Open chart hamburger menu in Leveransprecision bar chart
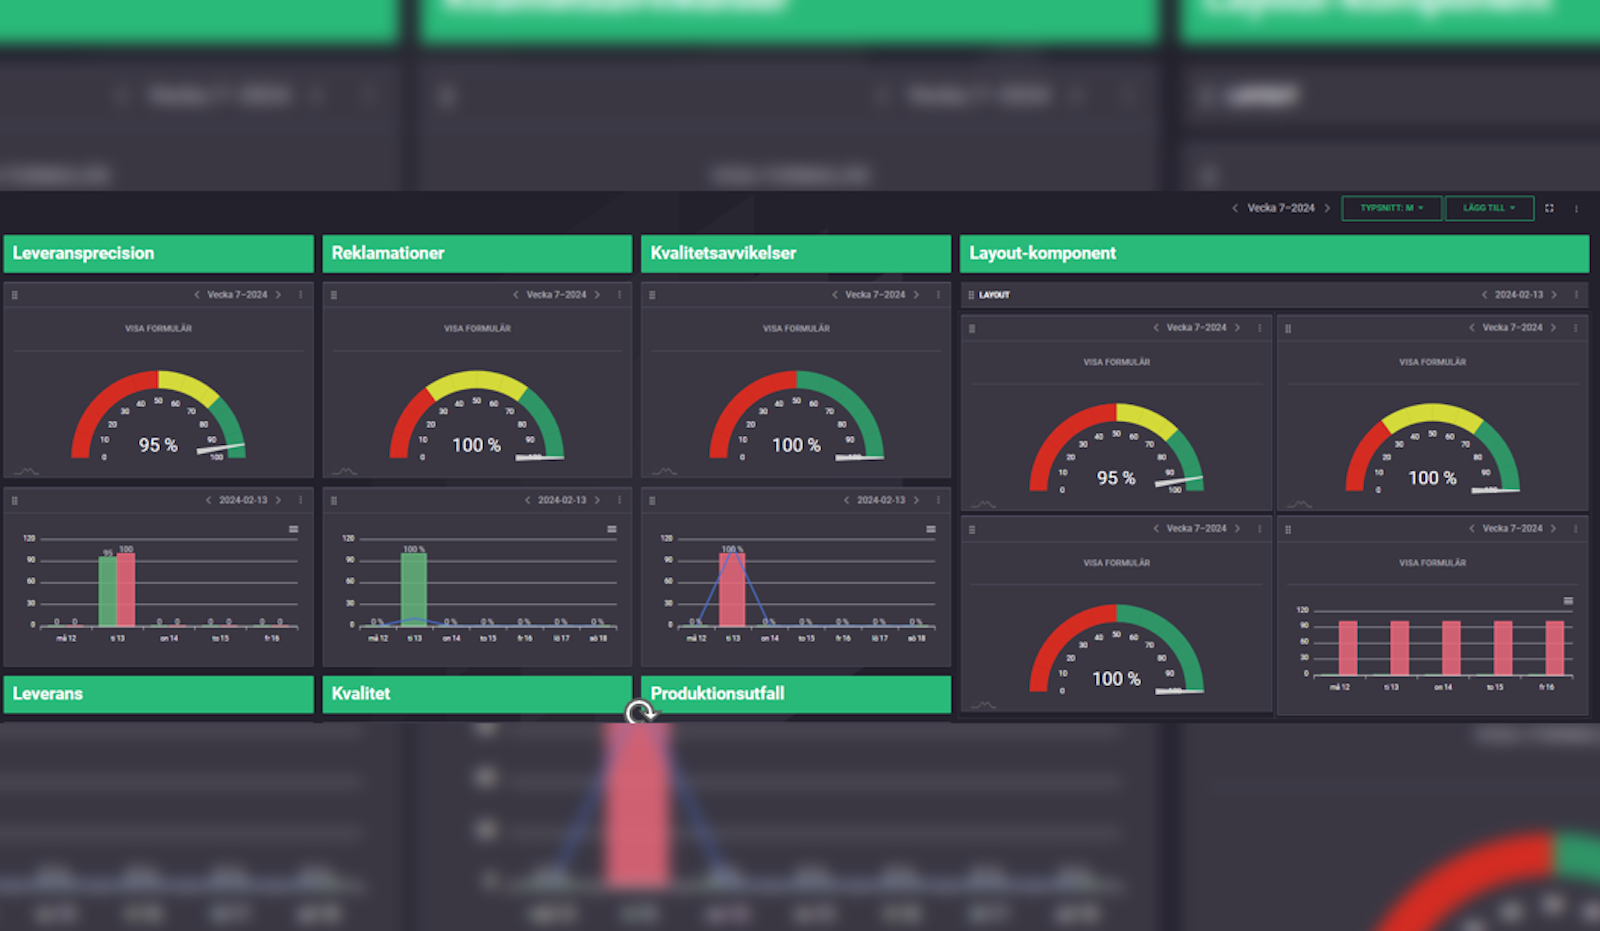Screen dimensions: 1600x931 293,529
